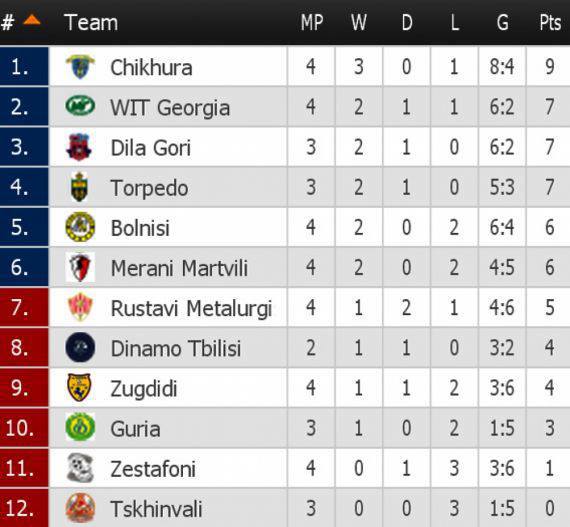Click the blue rank 1 position cell
The width and height of the screenshot is (570, 527).
[24, 66]
